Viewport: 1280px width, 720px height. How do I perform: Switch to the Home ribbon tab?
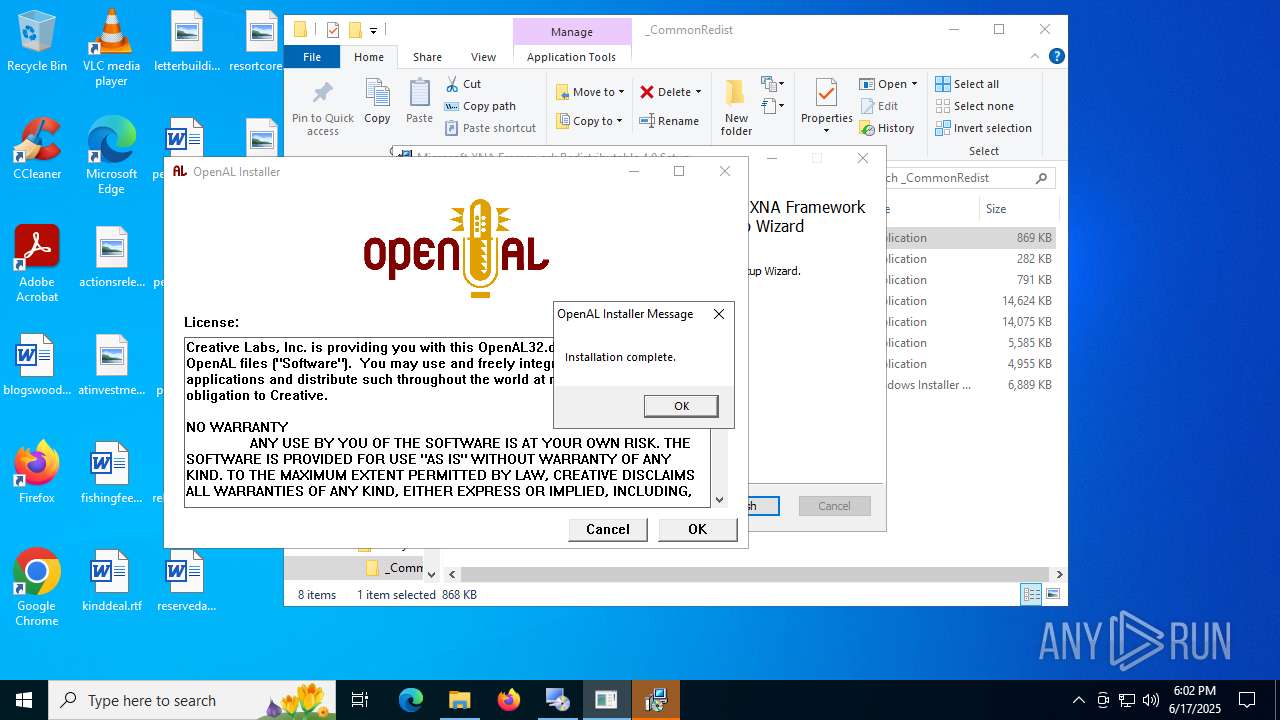pos(369,57)
